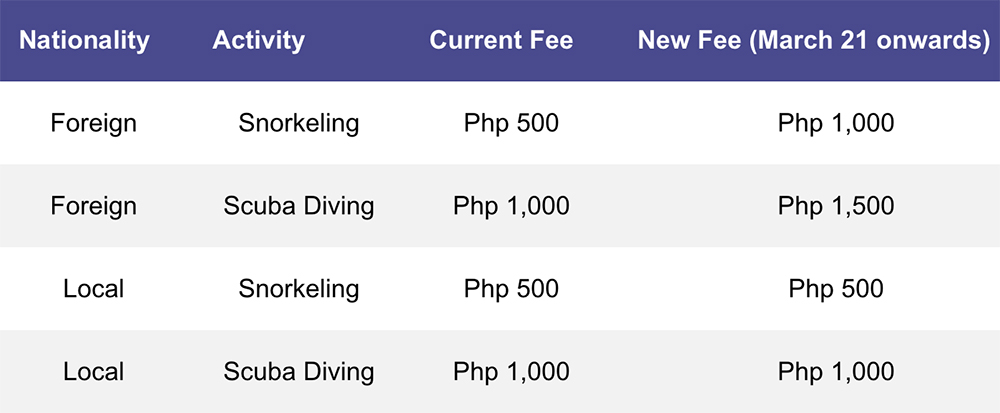Viewport: 1000px width, 413px height.
Task: Click the Nationality column header
Action: click(x=84, y=40)
